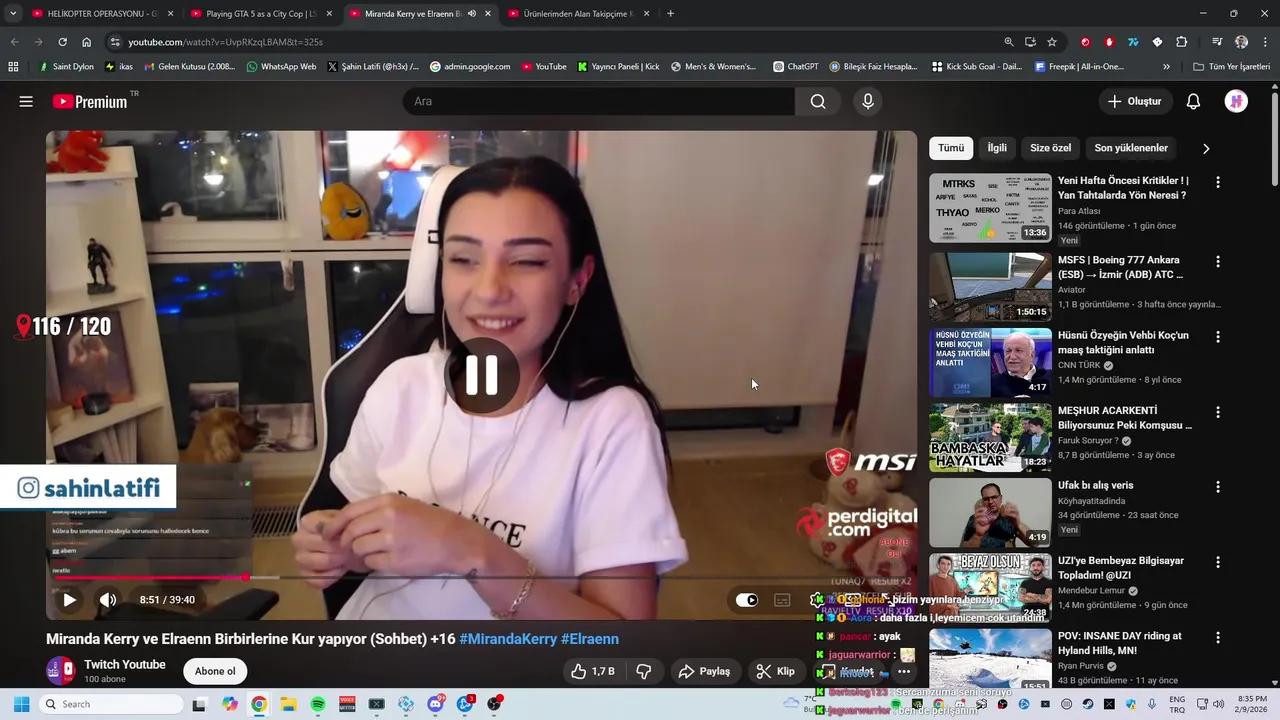The image size is (1280, 720).
Task: Open the #Elraenn hashtag link
Action: (x=590, y=639)
